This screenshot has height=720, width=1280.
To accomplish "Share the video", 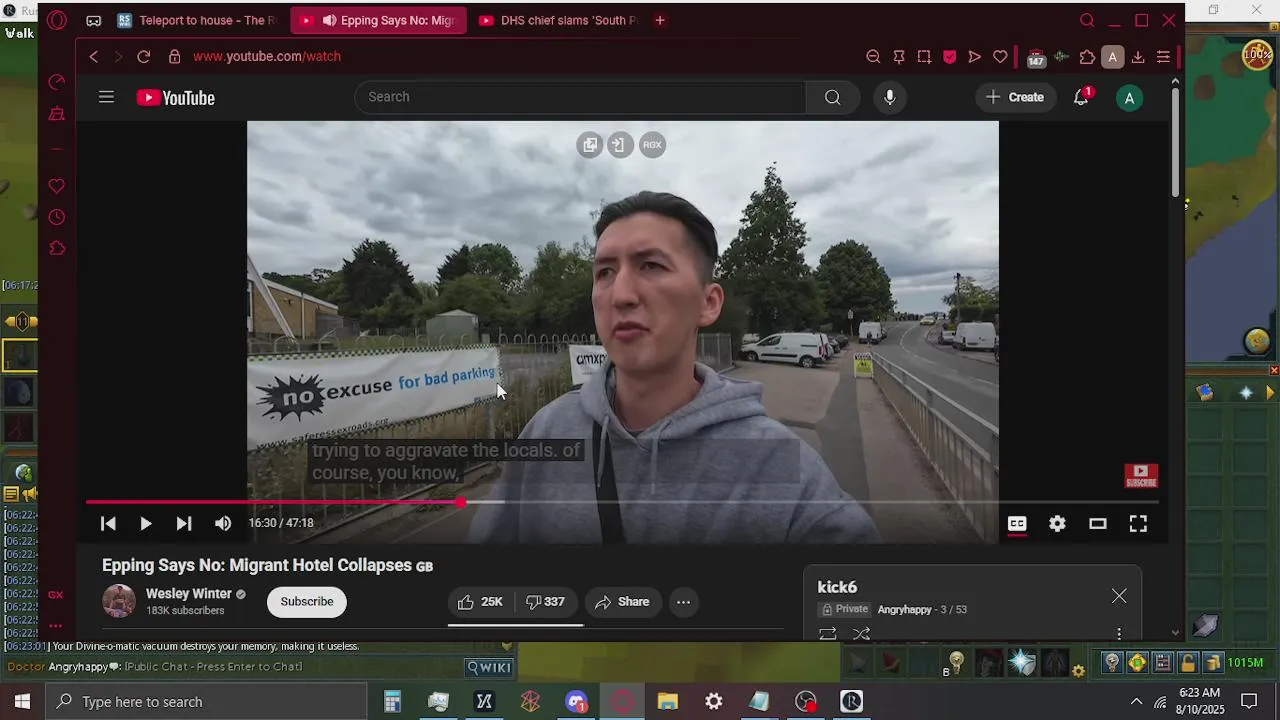I will [x=622, y=602].
